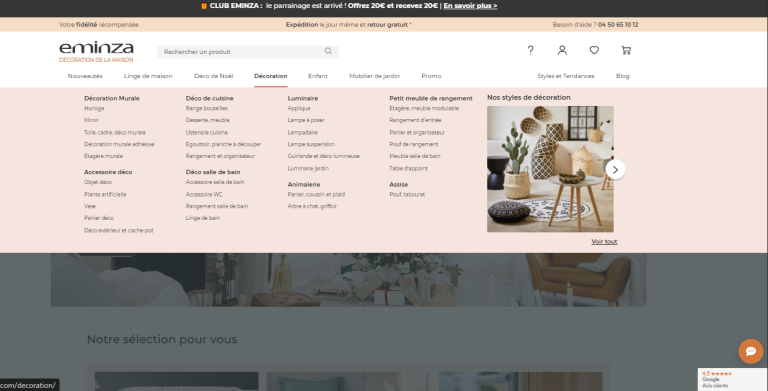Open the wishlist heart icon
Image resolution: width=768 pixels, height=391 pixels.
(594, 50)
